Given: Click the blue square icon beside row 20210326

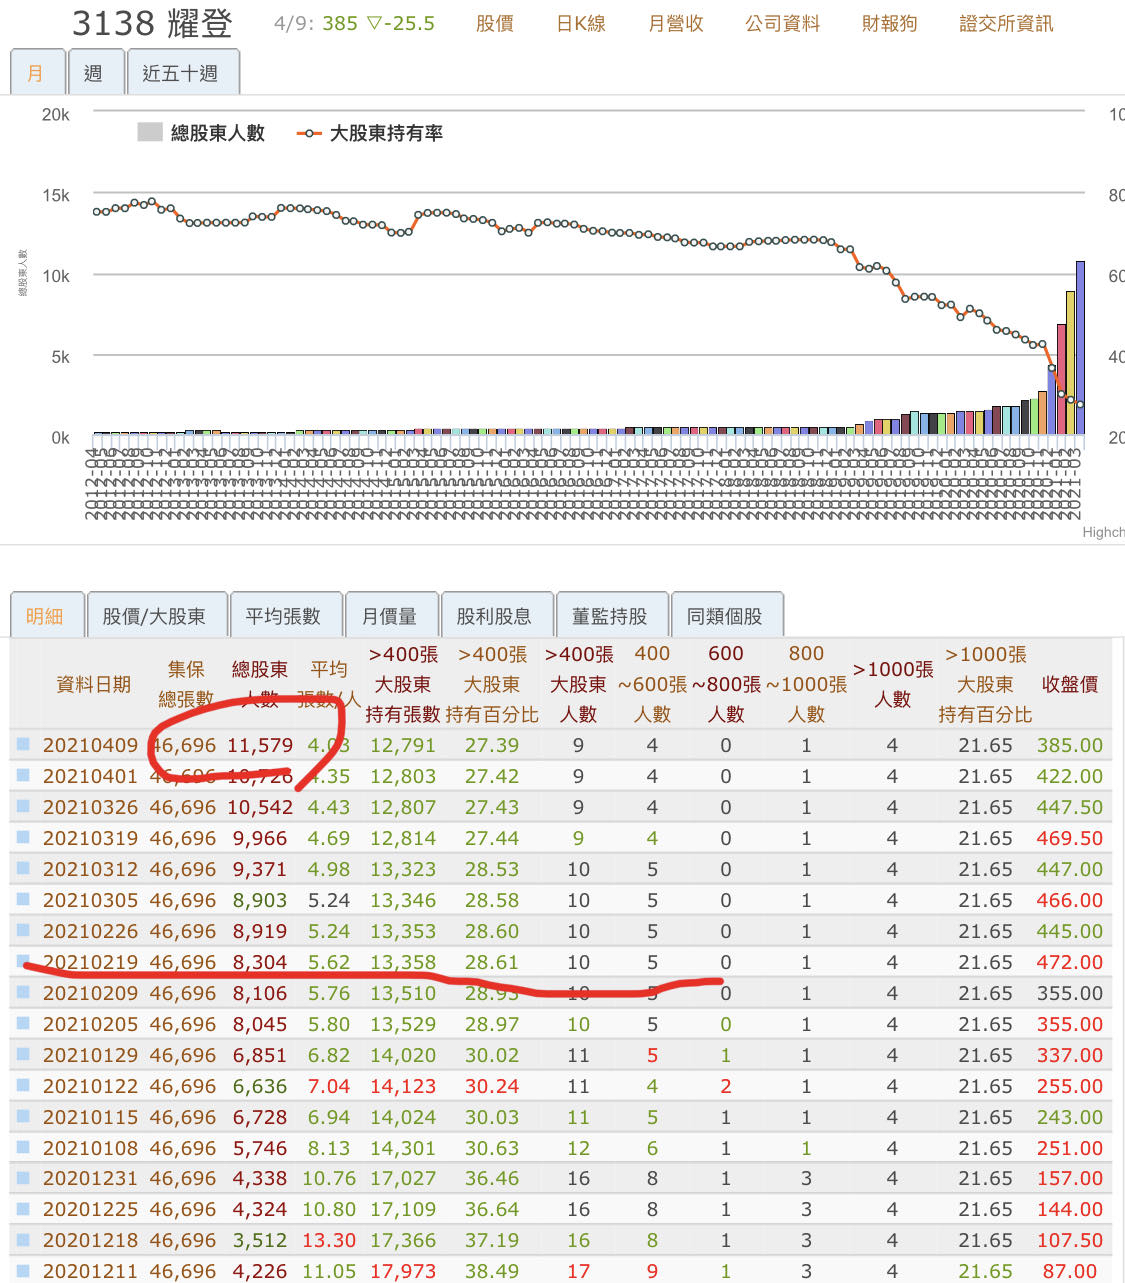Looking at the screenshot, I should (24, 806).
